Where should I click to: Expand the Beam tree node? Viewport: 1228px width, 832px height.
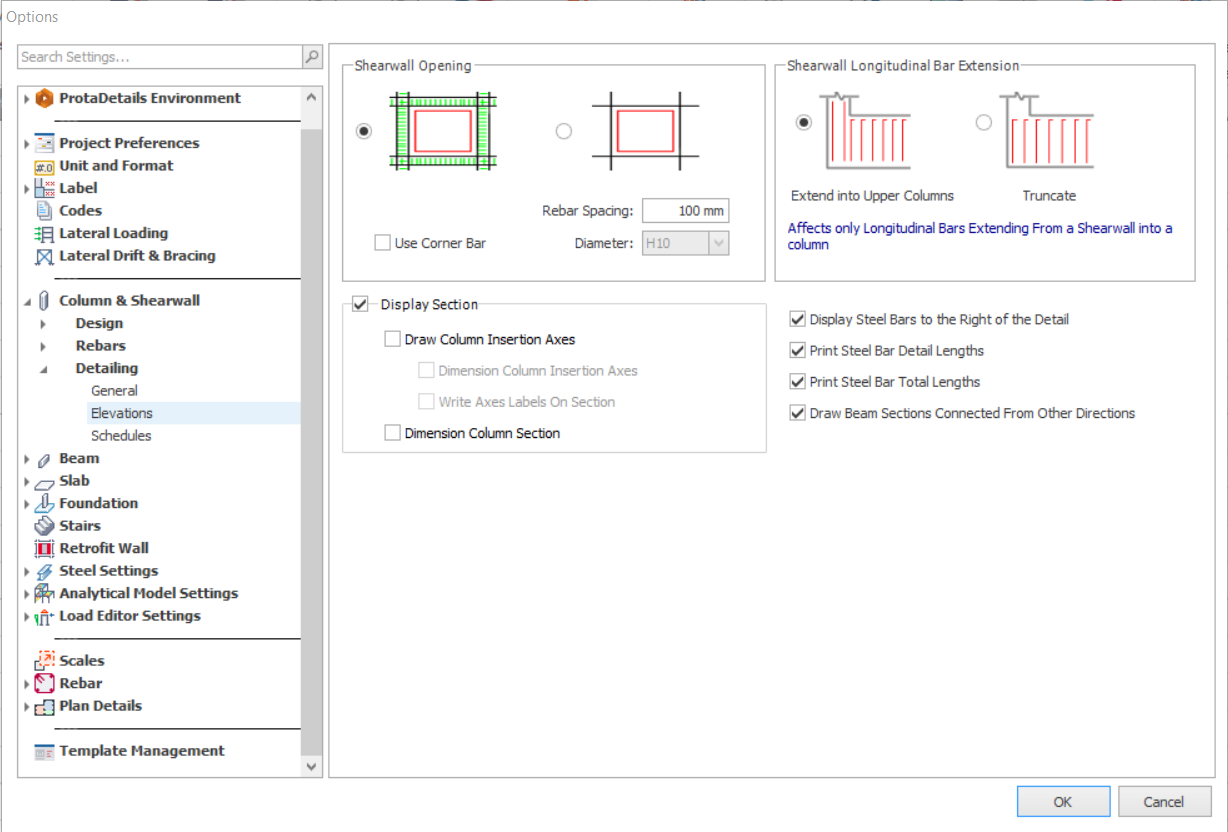point(27,459)
